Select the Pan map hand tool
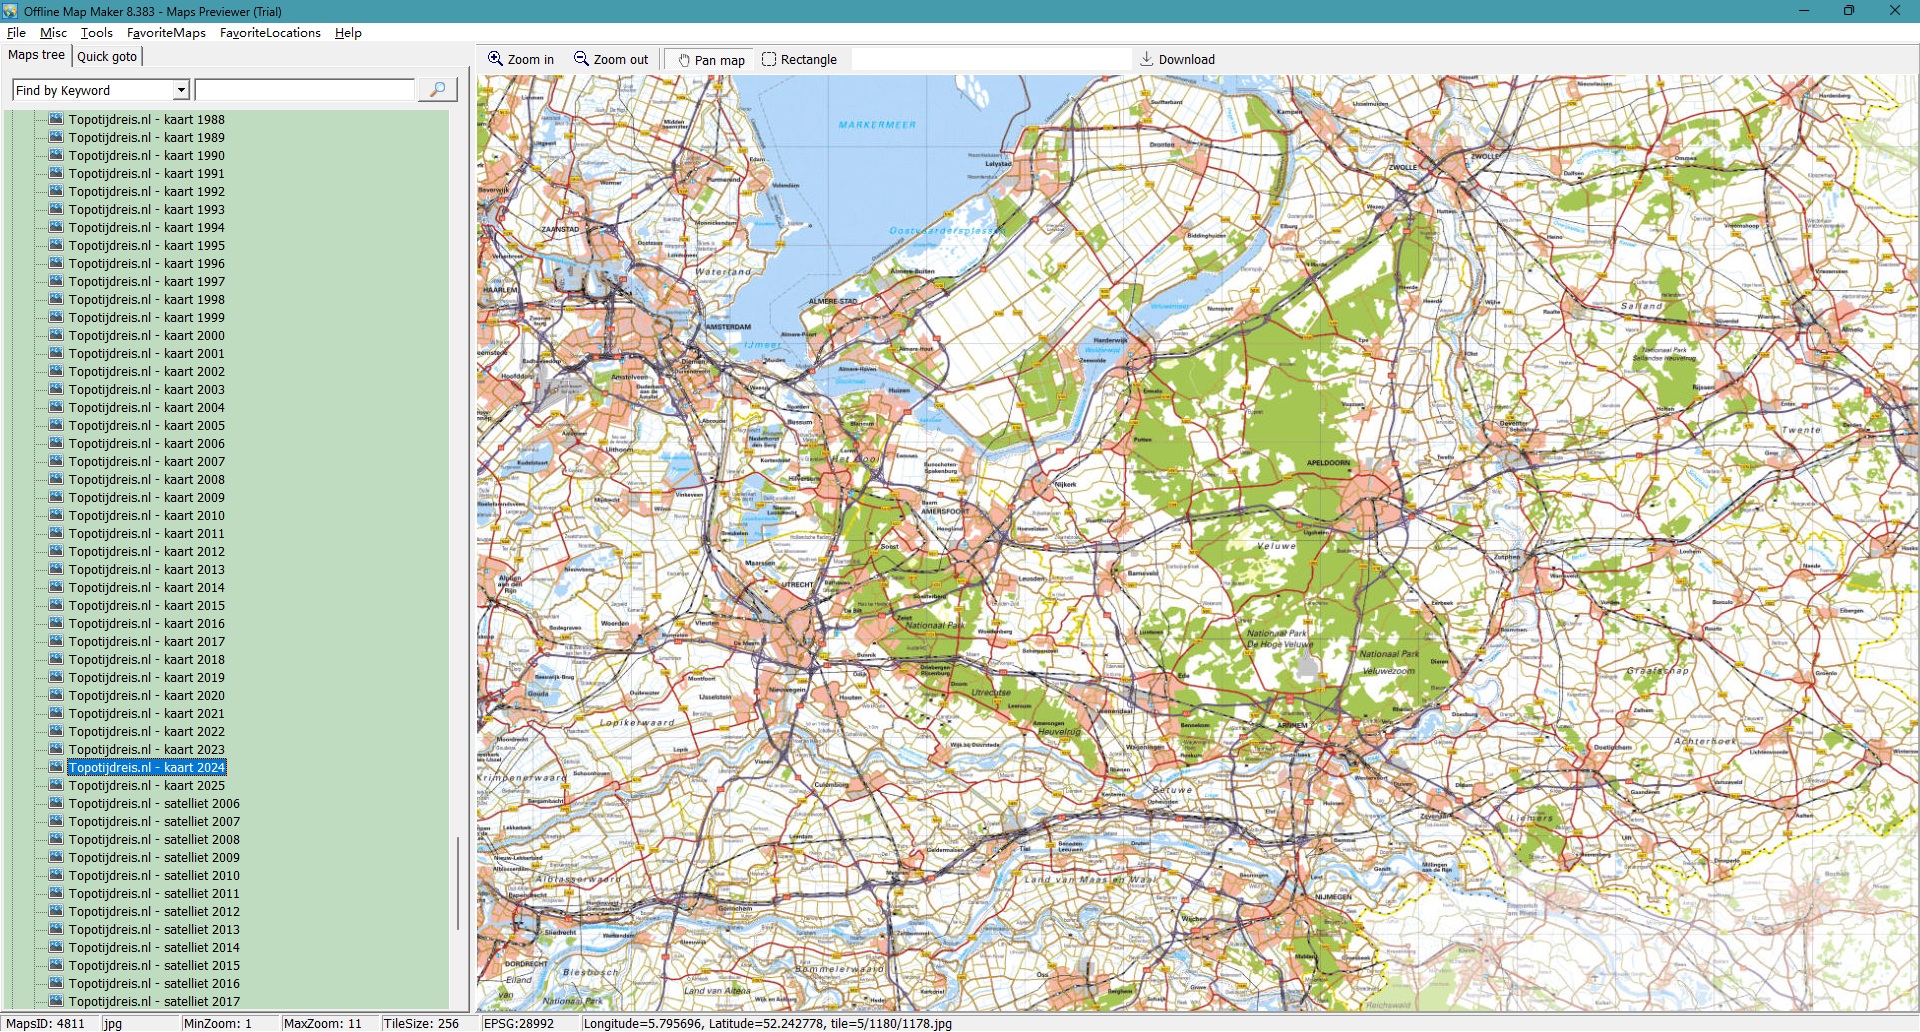Image resolution: width=1920 pixels, height=1032 pixels. coord(684,60)
